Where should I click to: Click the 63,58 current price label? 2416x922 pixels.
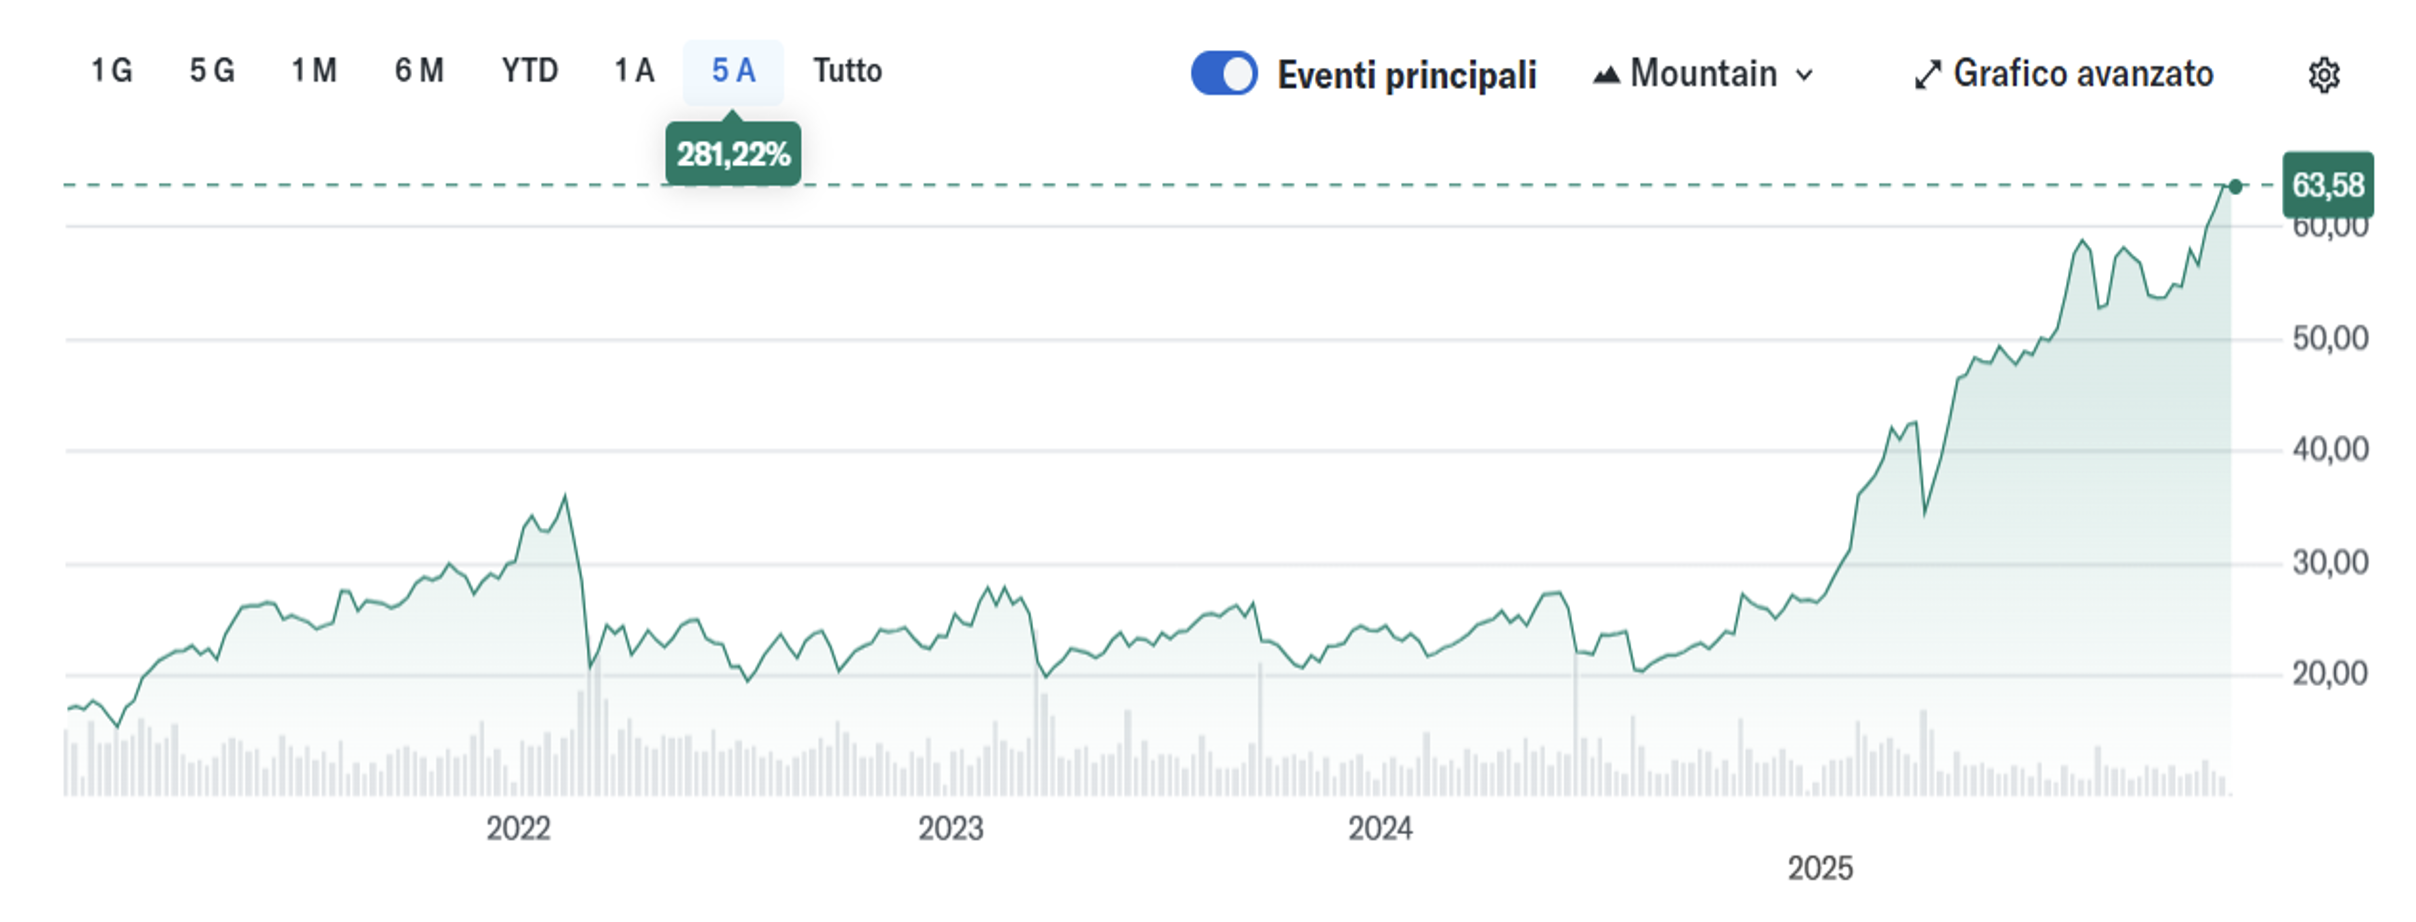tap(2327, 185)
